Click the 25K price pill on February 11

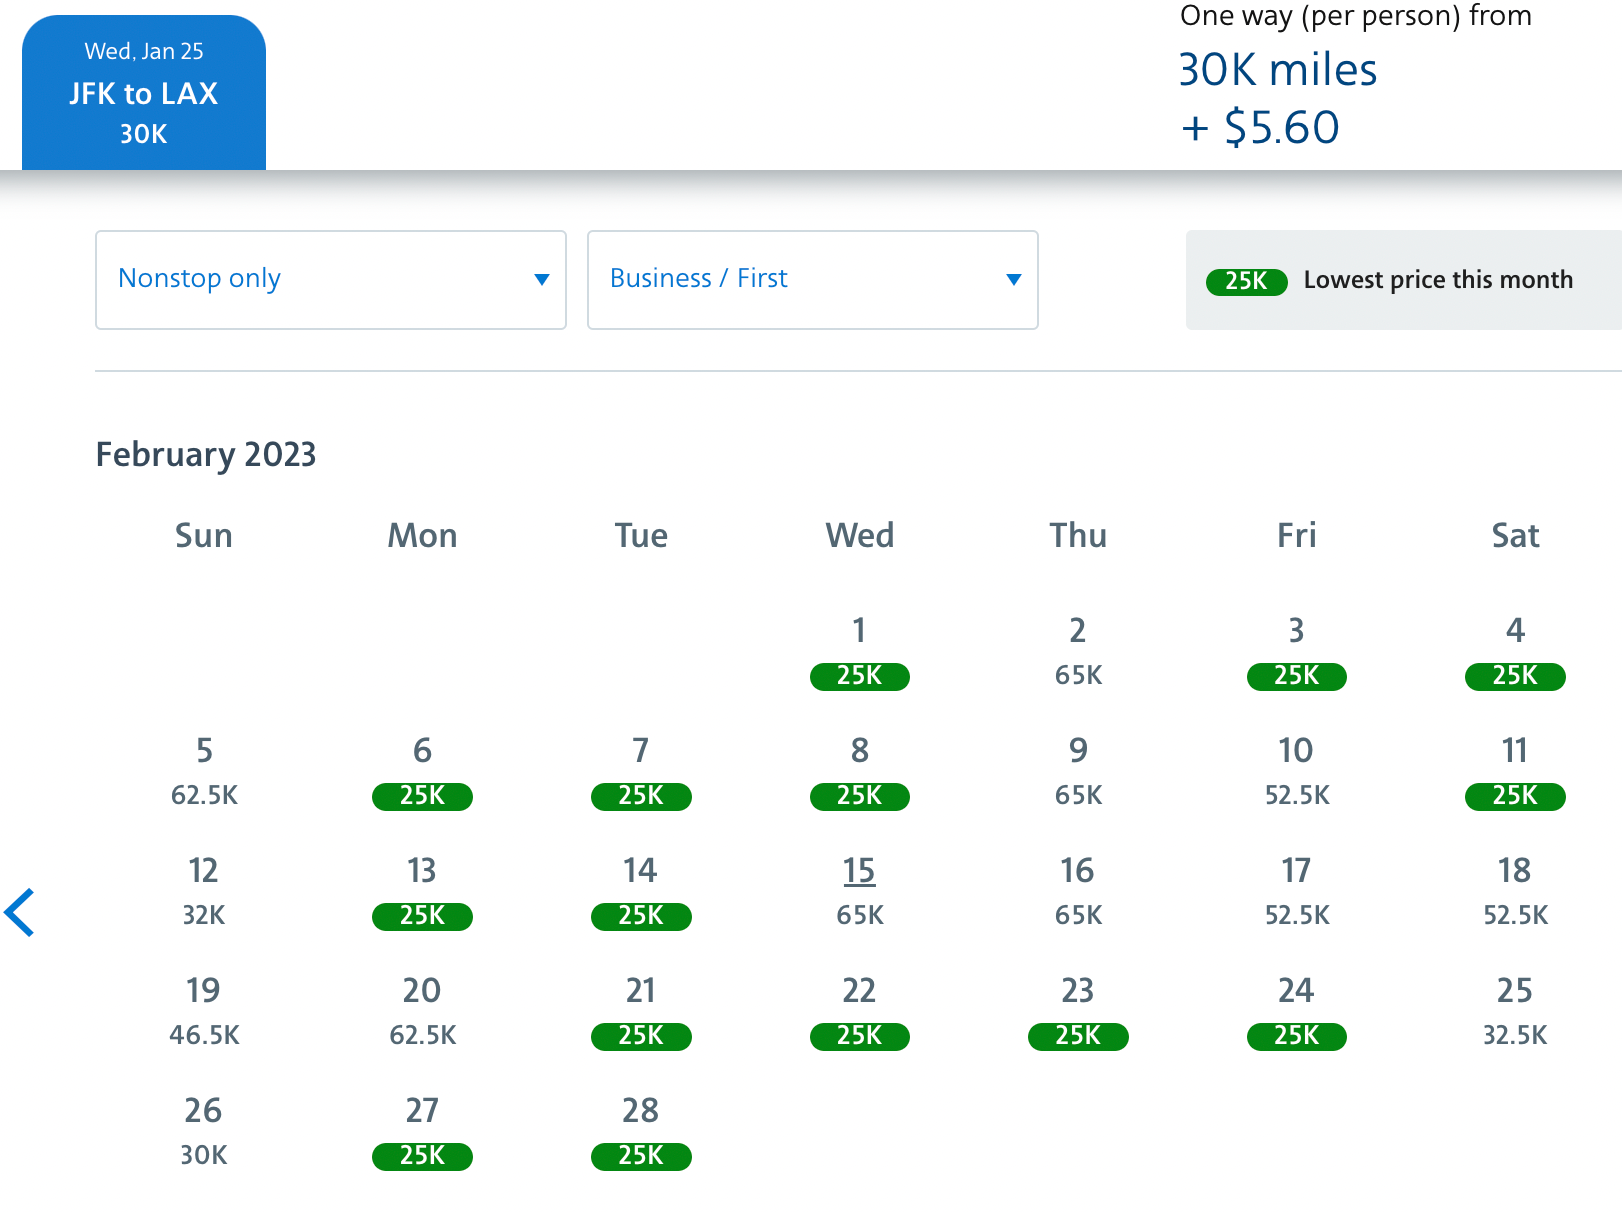coord(1514,796)
